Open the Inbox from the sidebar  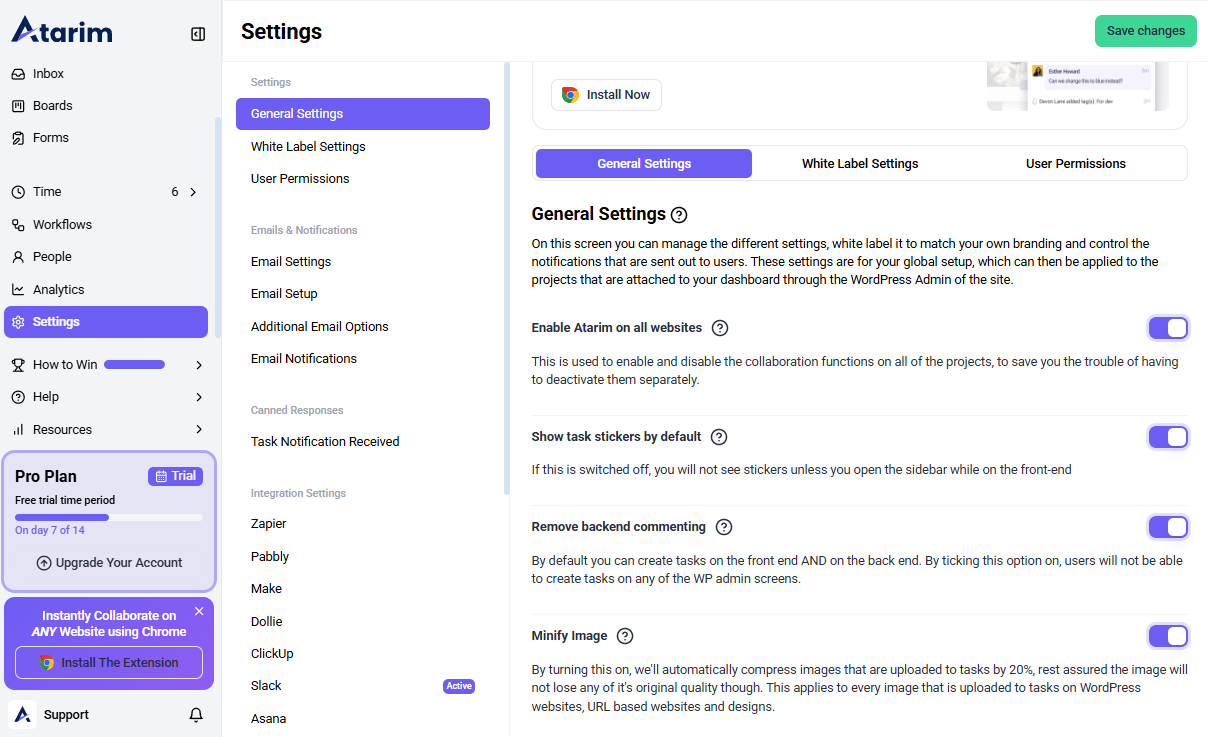(48, 74)
